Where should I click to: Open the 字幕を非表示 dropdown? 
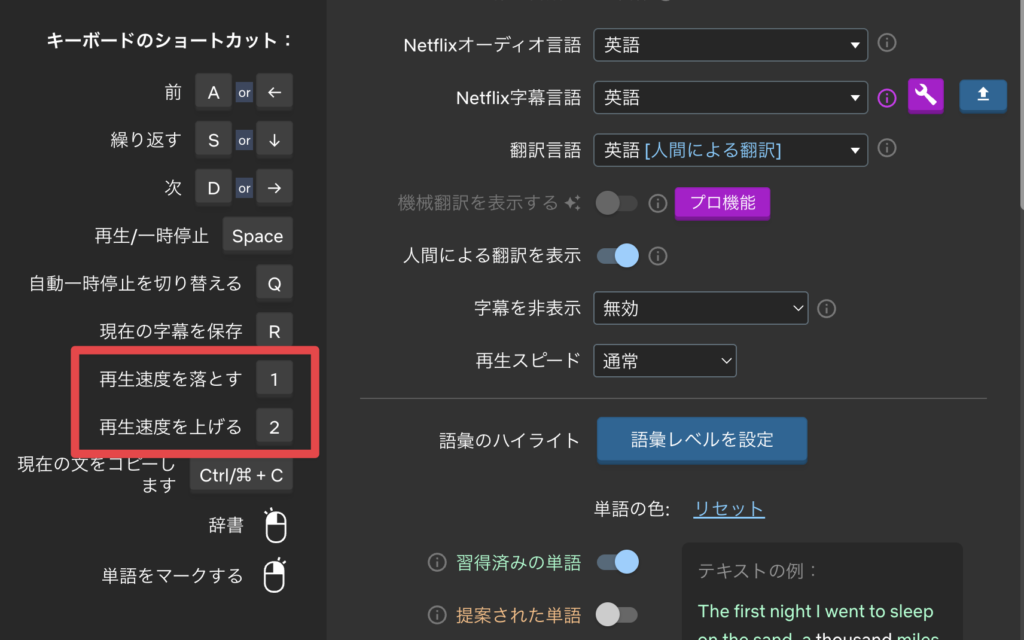(700, 308)
